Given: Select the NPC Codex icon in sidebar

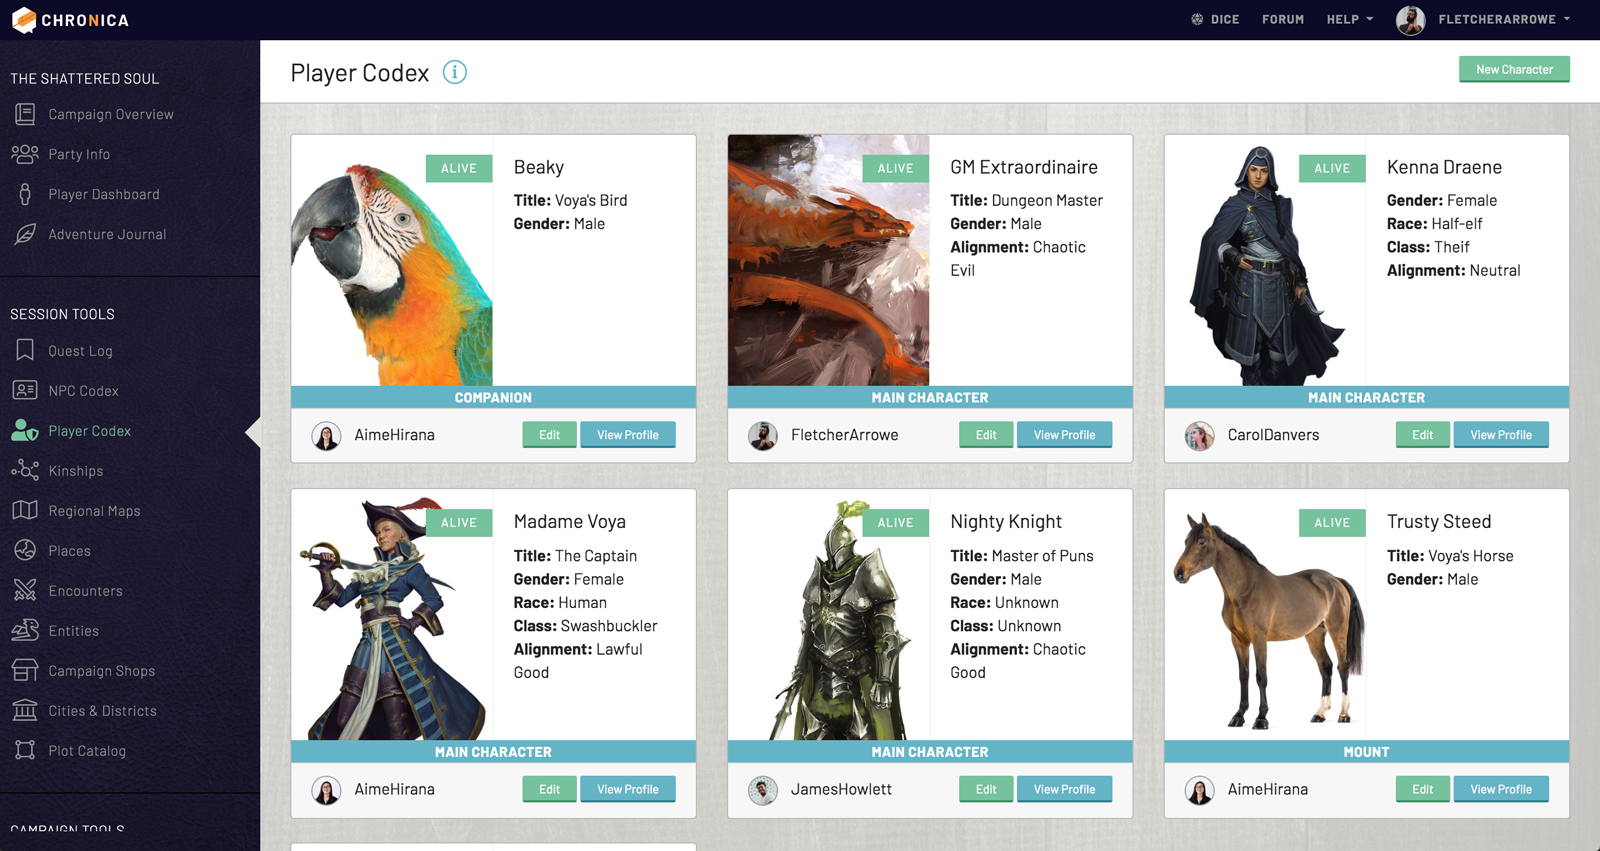Looking at the screenshot, I should pos(25,390).
